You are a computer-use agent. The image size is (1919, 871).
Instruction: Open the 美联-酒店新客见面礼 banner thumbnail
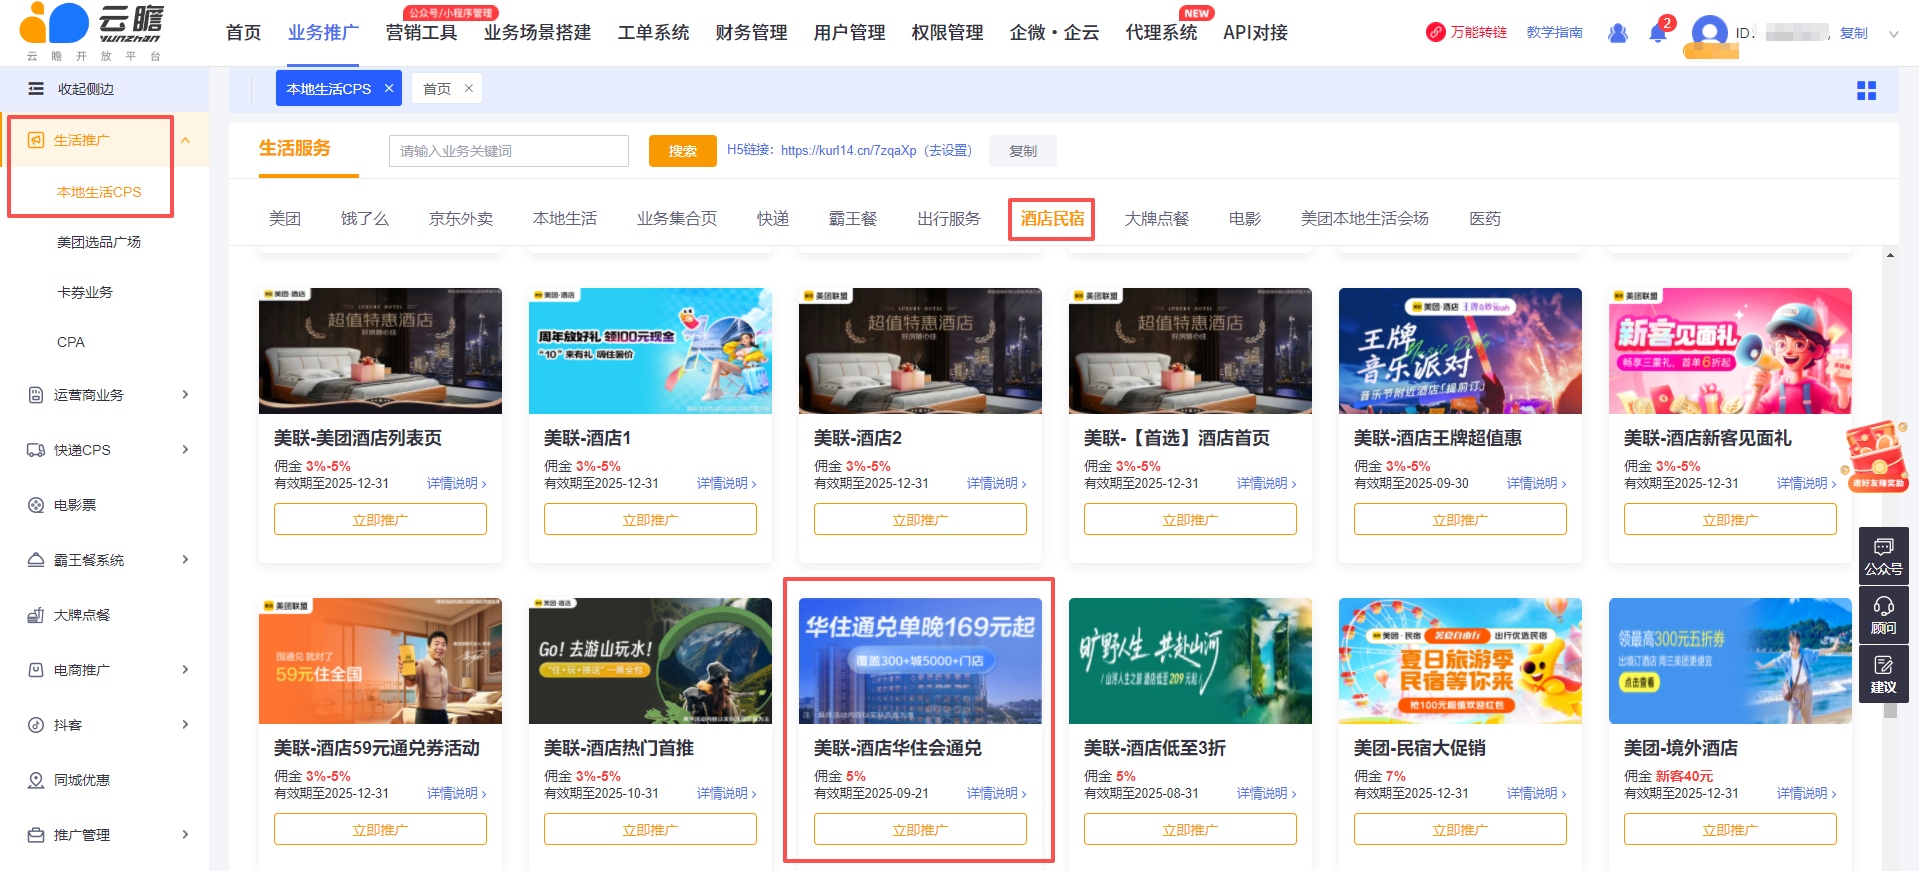1730,351
